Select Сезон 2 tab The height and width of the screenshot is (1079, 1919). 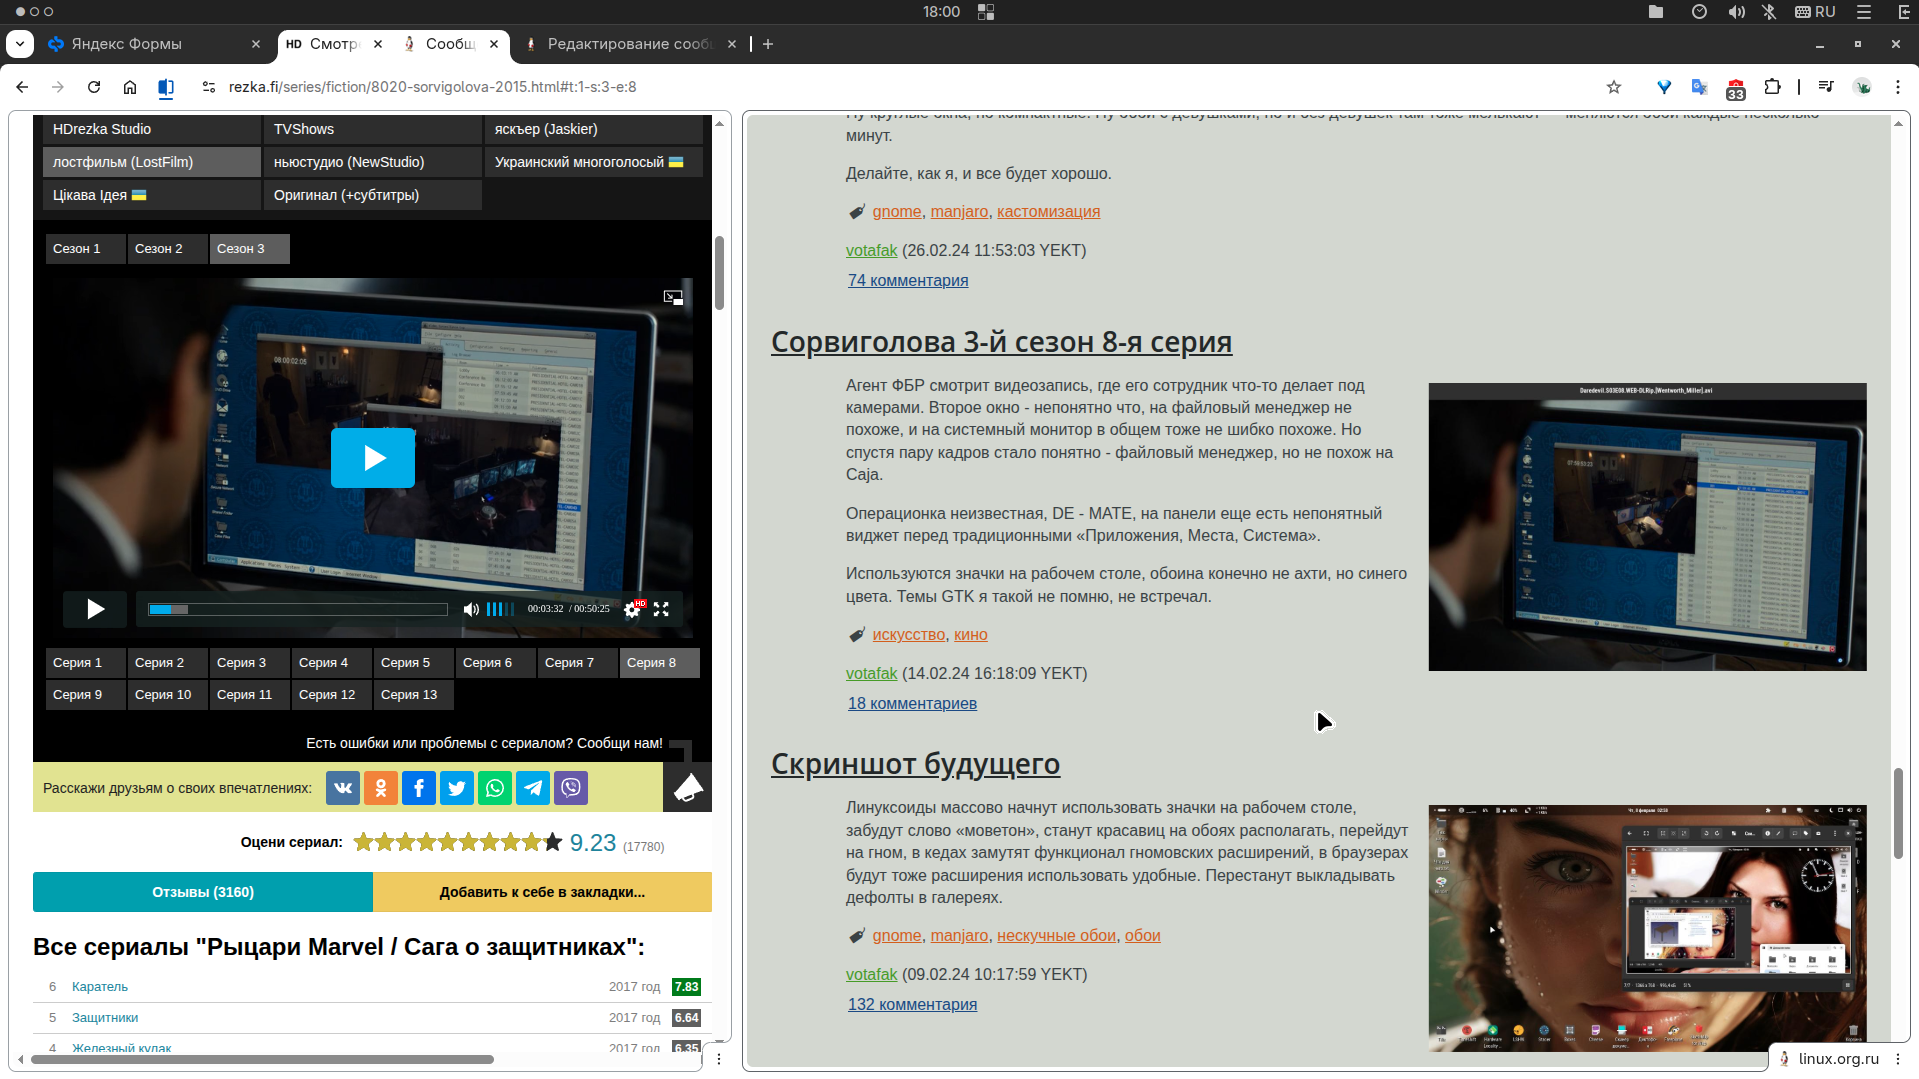159,249
